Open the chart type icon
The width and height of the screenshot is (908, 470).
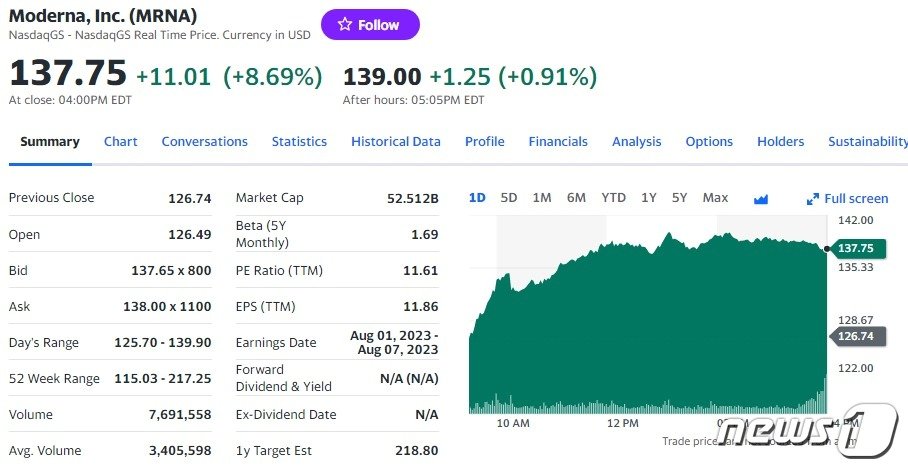[x=761, y=199]
